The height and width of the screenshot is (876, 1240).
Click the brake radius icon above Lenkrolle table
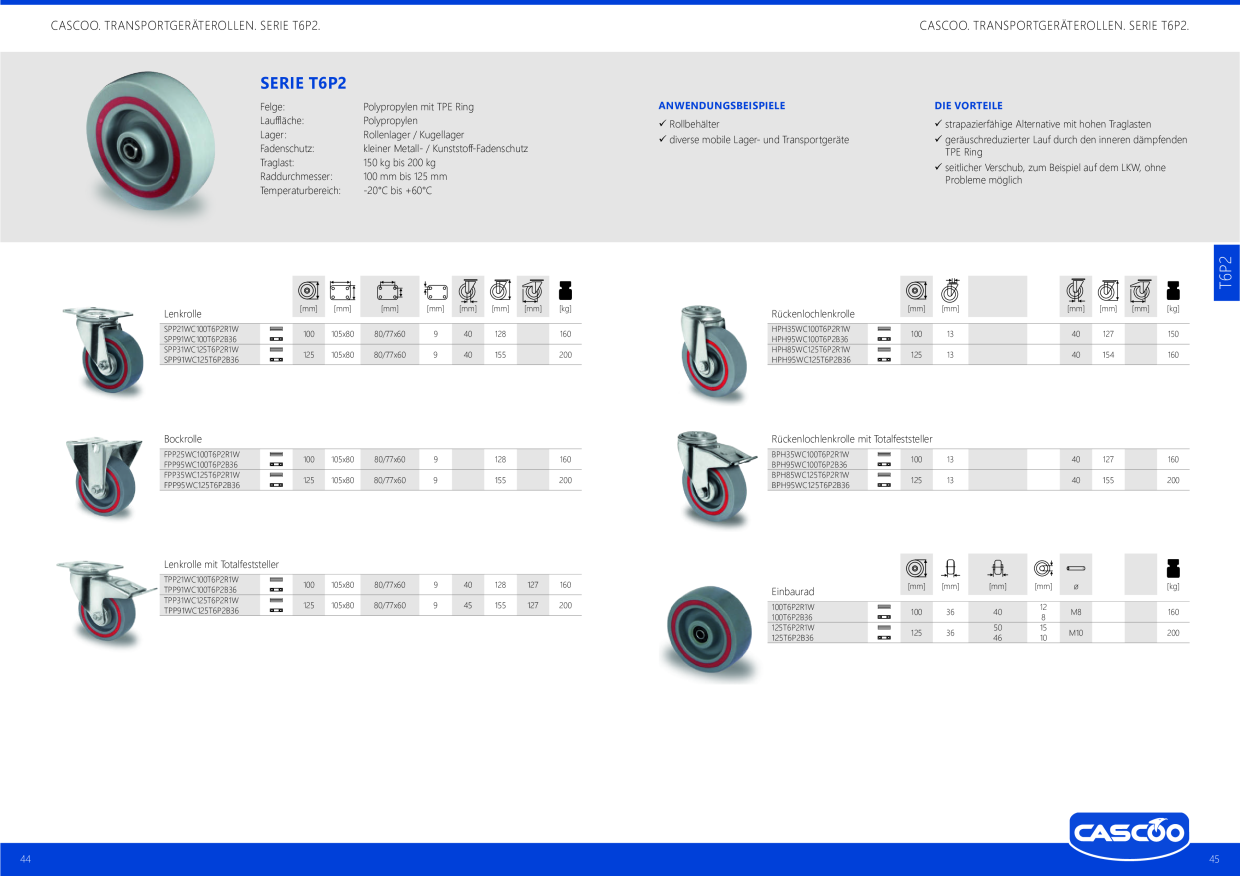coord(533,290)
